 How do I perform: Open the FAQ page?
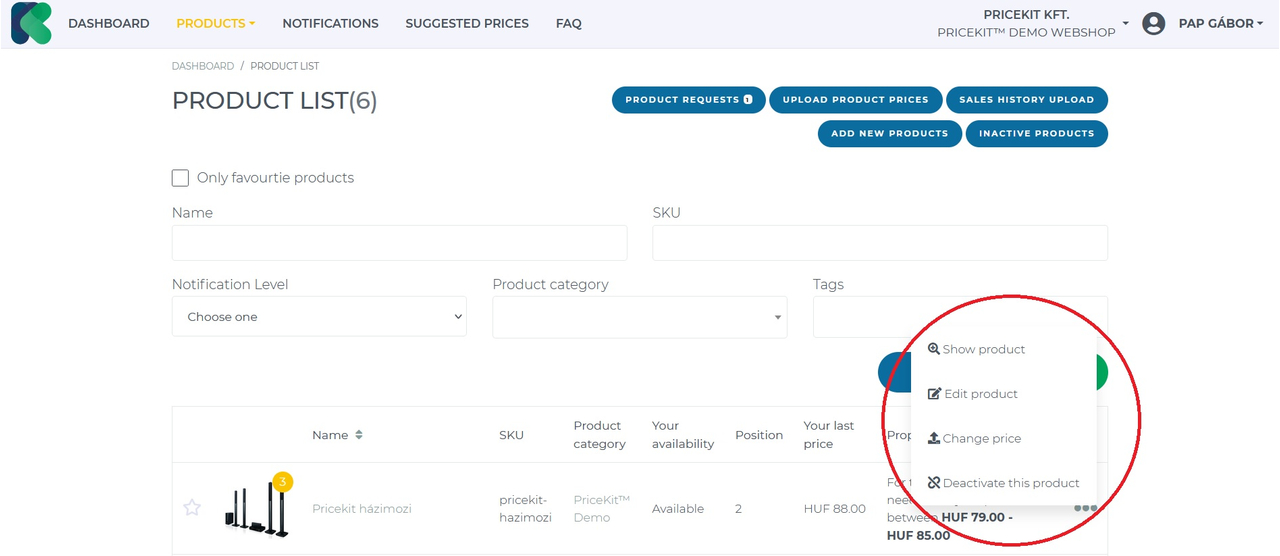(x=569, y=23)
